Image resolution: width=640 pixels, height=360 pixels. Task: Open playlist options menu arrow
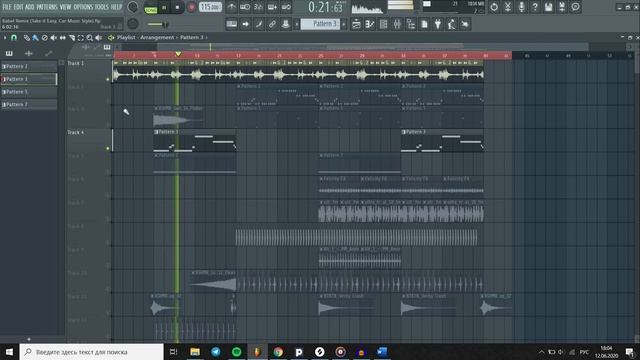coord(5,38)
